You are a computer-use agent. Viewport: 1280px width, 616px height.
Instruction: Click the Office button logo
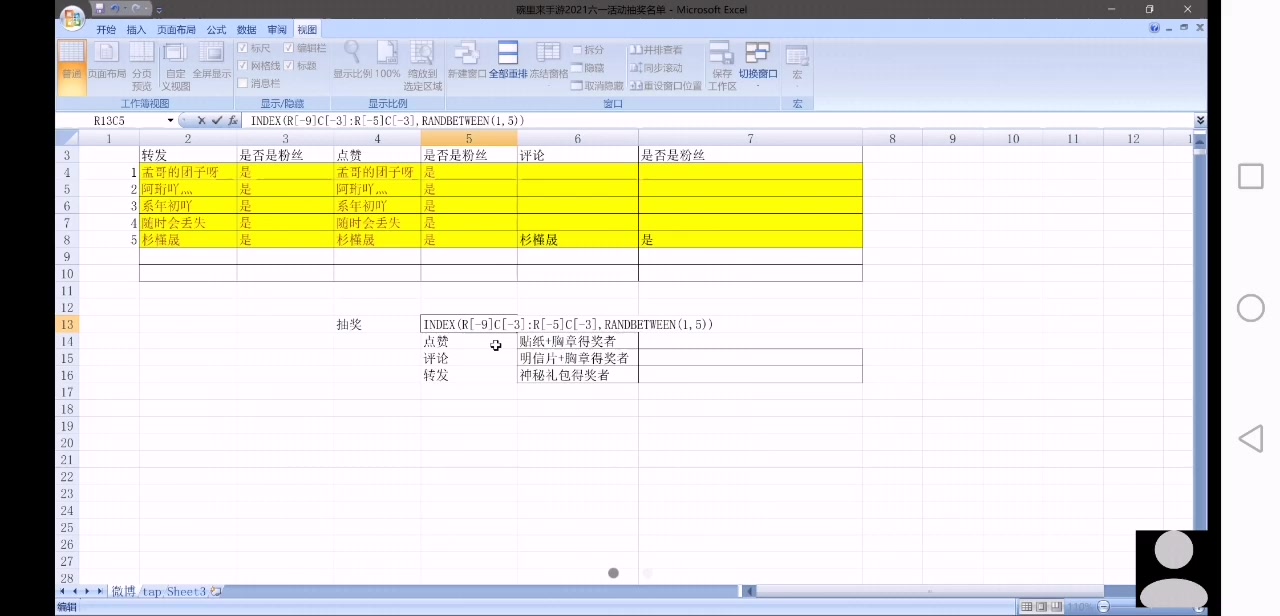click(x=72, y=19)
